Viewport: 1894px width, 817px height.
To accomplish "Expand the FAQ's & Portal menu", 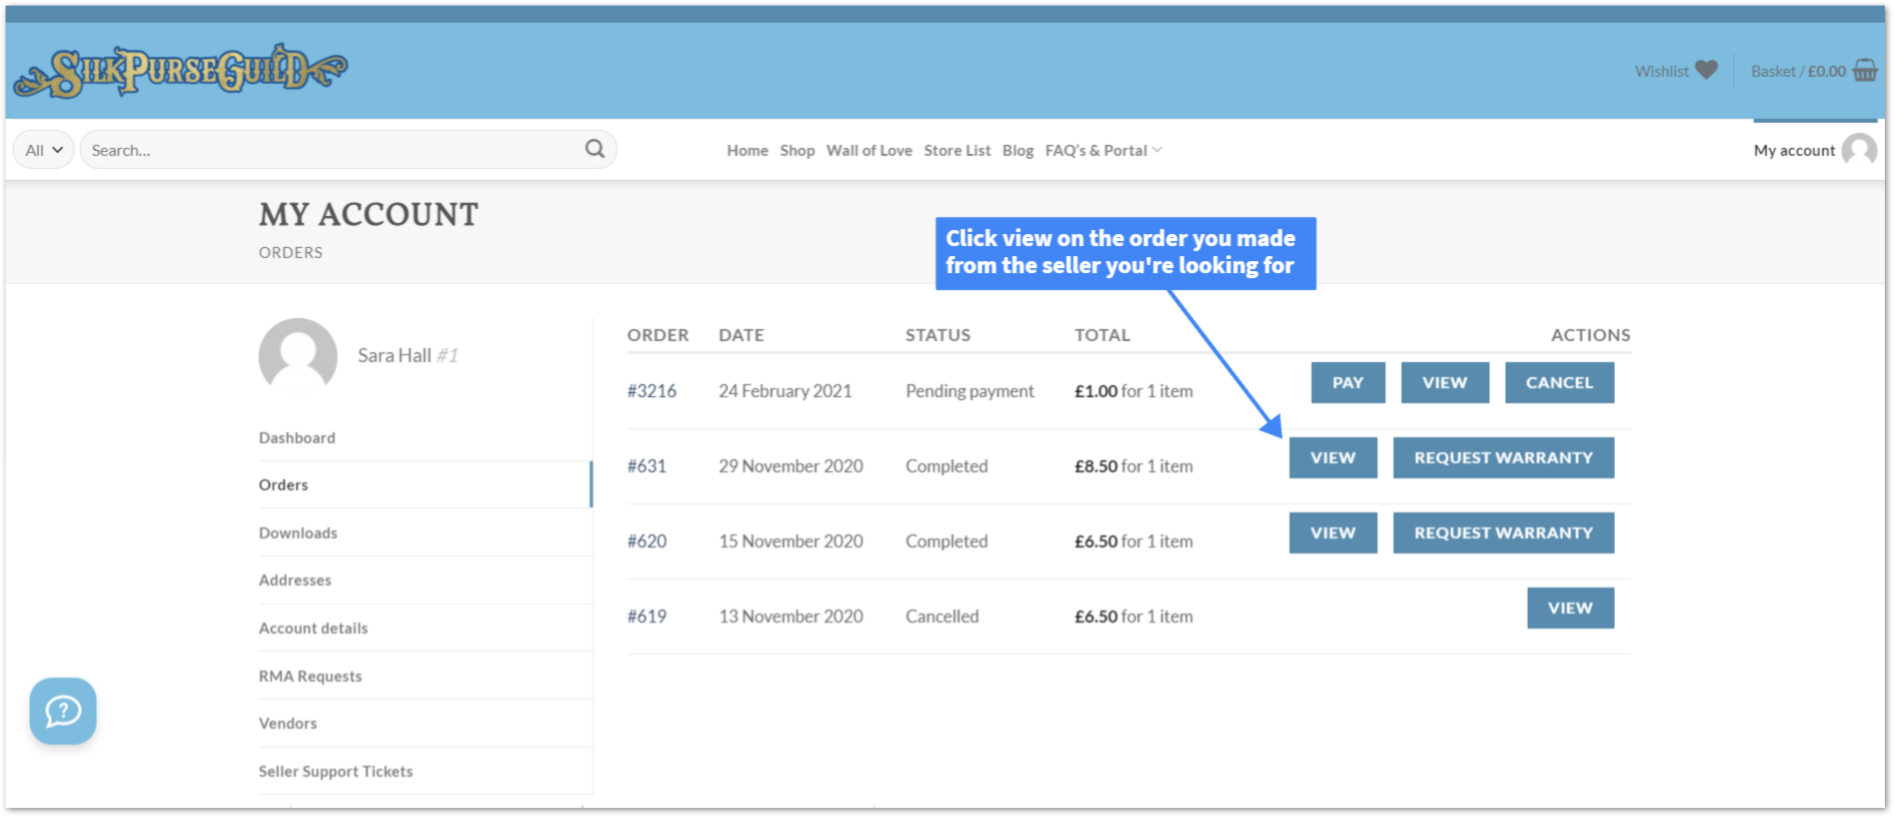I will [x=1103, y=150].
